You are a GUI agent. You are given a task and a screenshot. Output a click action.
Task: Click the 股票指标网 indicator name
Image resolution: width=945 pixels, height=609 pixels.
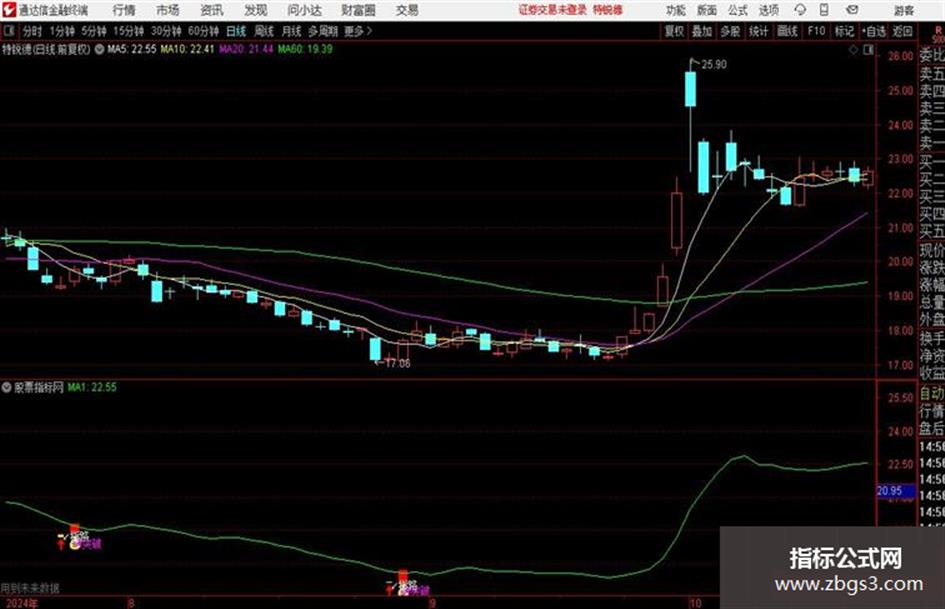[39, 388]
